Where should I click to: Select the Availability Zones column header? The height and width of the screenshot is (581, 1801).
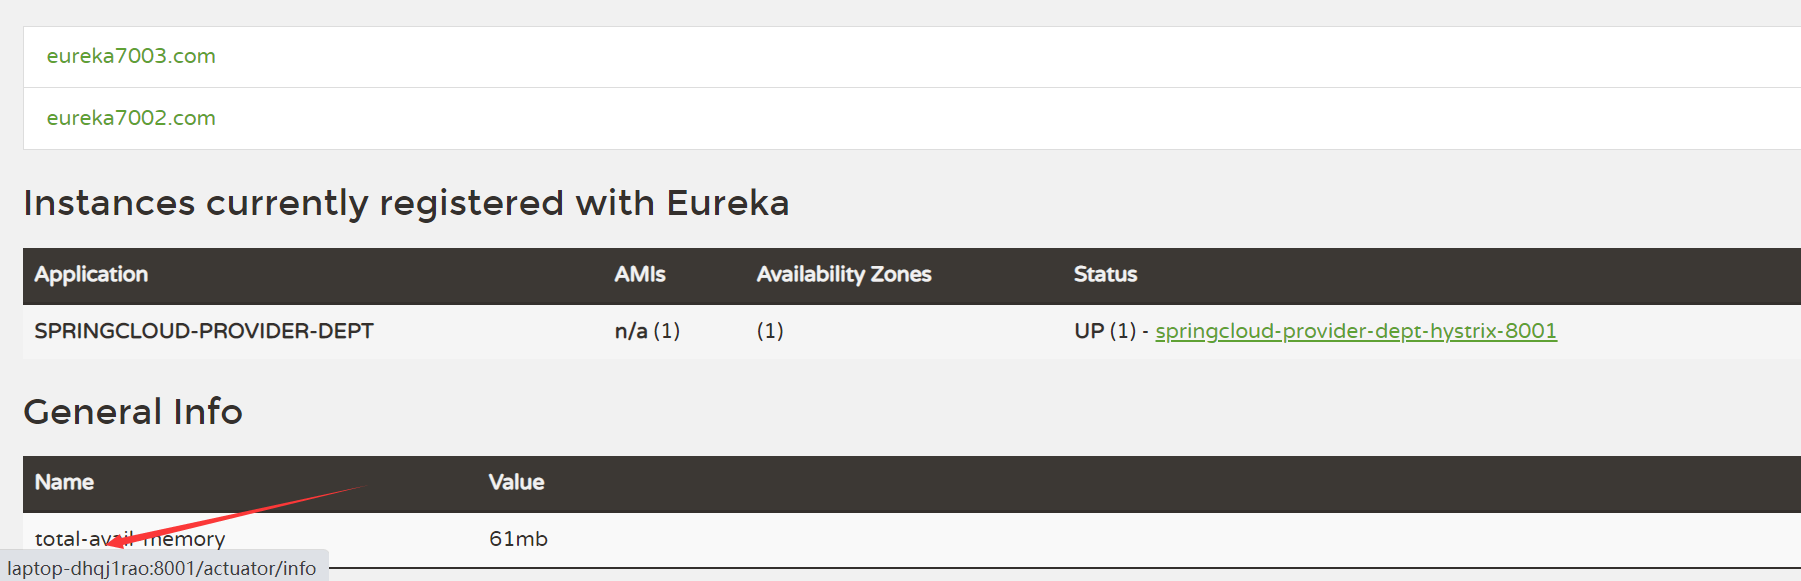[844, 274]
